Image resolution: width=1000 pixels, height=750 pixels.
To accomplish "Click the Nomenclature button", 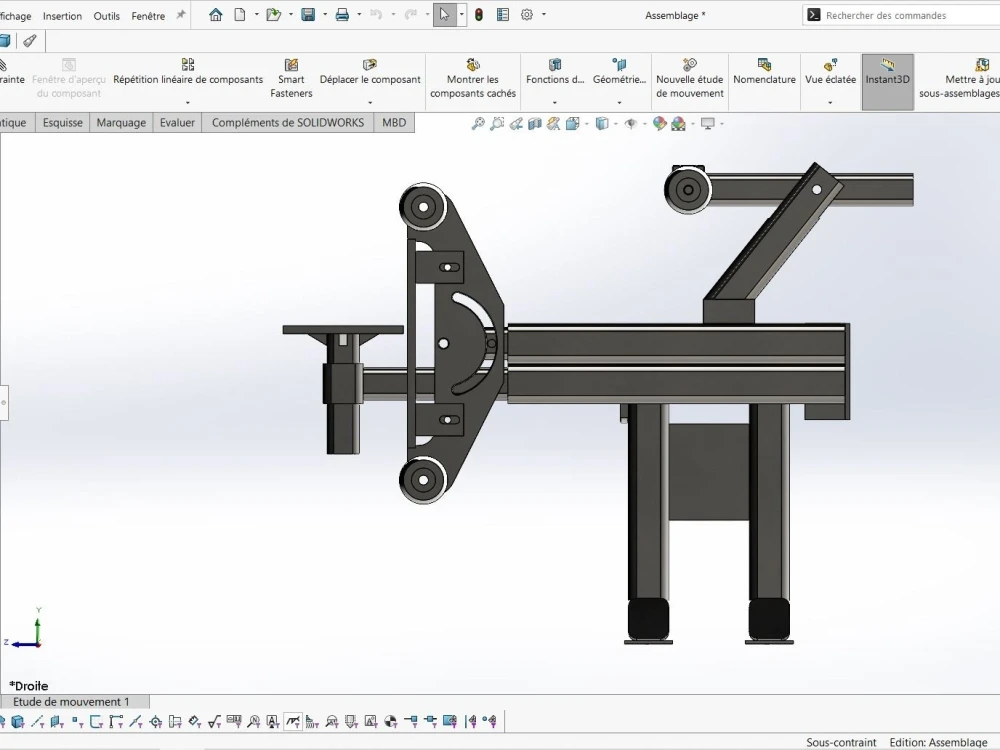I will (764, 80).
